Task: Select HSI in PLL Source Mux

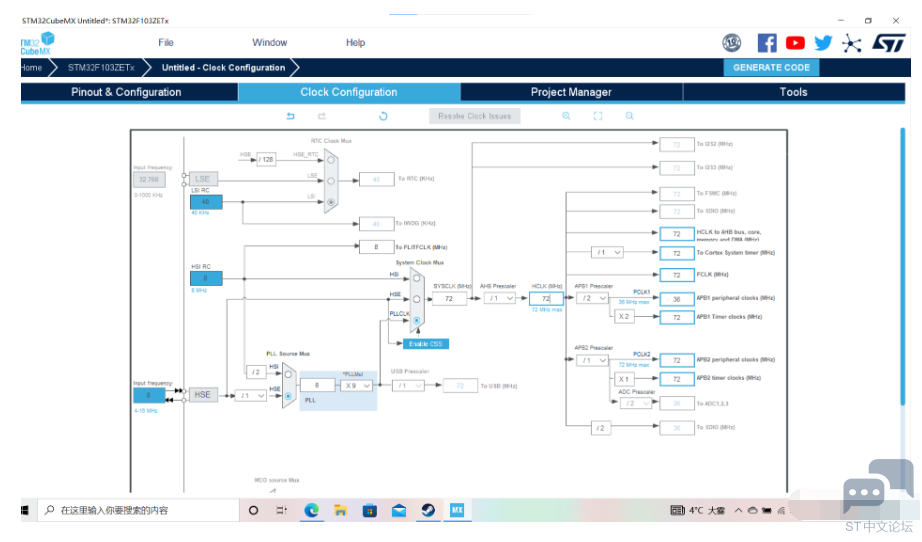Action: [288, 374]
